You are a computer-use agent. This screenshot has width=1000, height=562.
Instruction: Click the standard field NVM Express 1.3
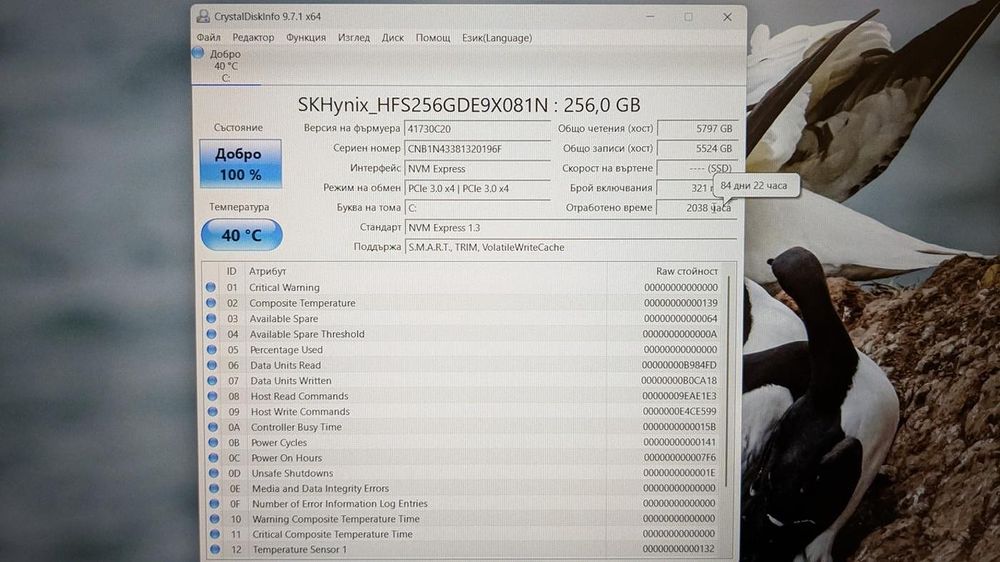[x=571, y=228]
